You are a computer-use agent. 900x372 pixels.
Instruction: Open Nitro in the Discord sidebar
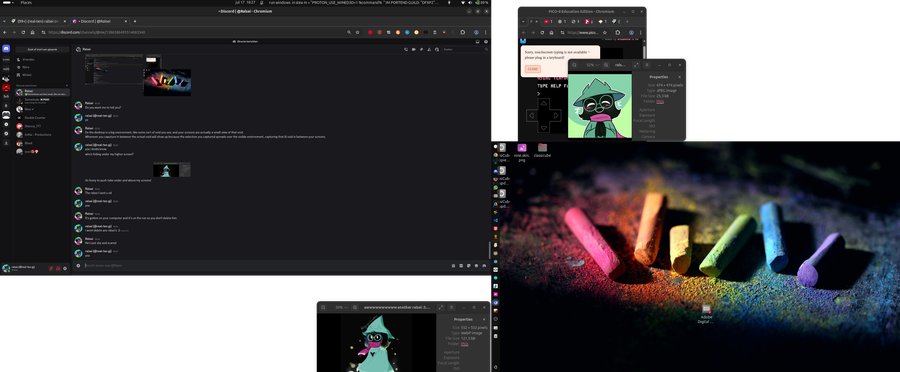click(42, 67)
